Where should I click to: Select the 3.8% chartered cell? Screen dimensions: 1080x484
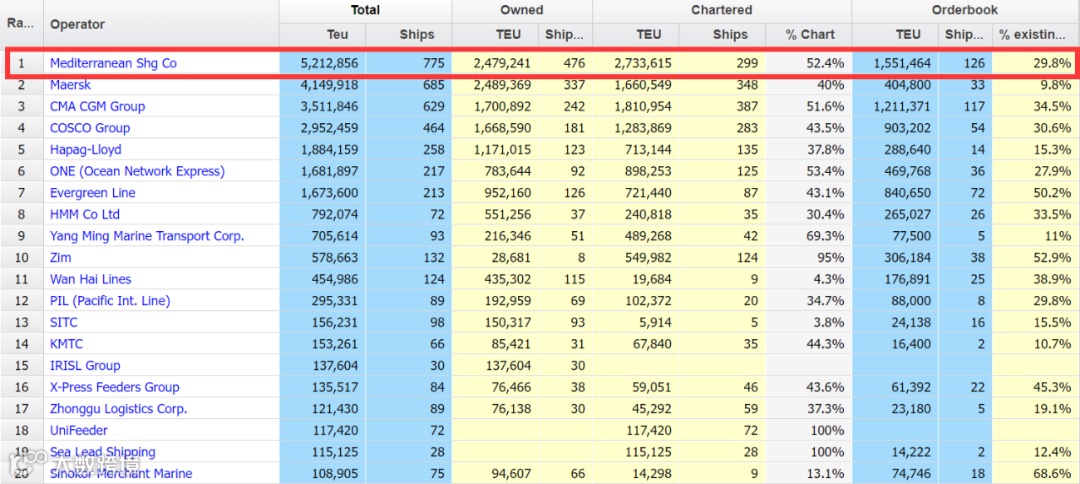pos(829,322)
